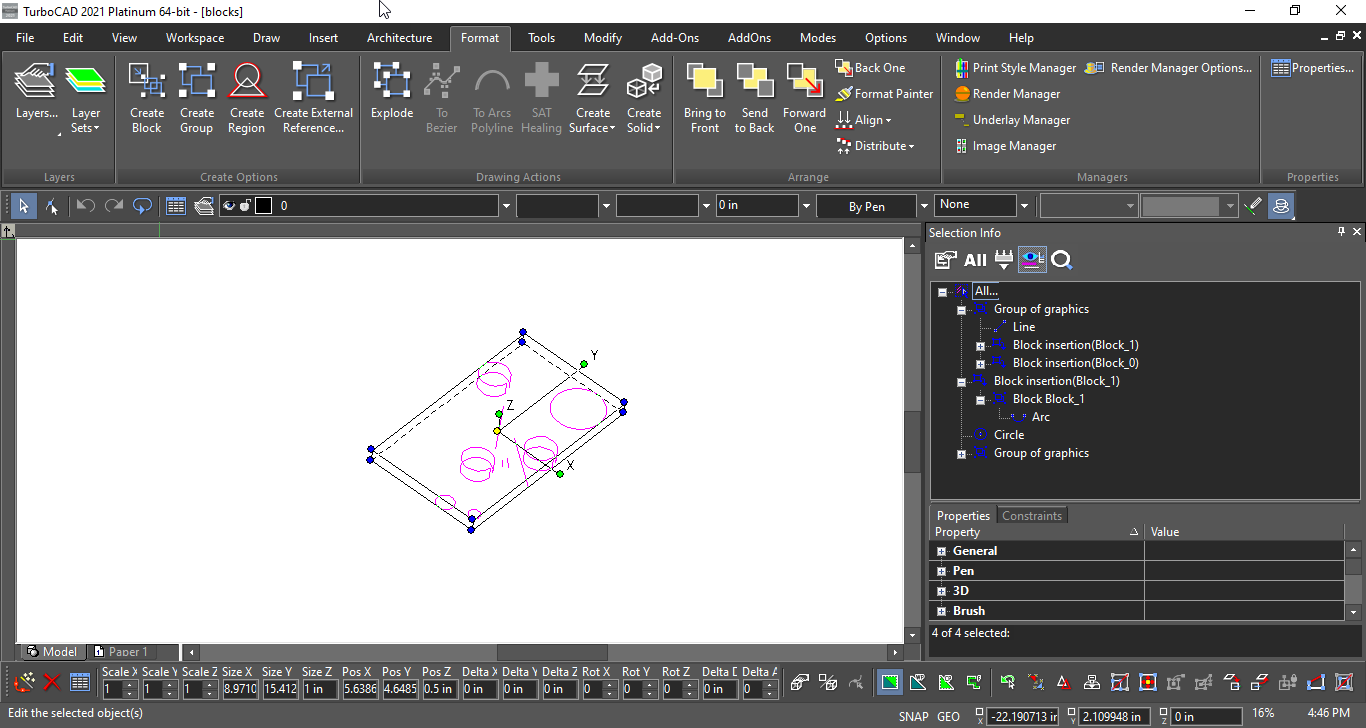
Task: Open the File menu
Action: [x=25, y=38]
